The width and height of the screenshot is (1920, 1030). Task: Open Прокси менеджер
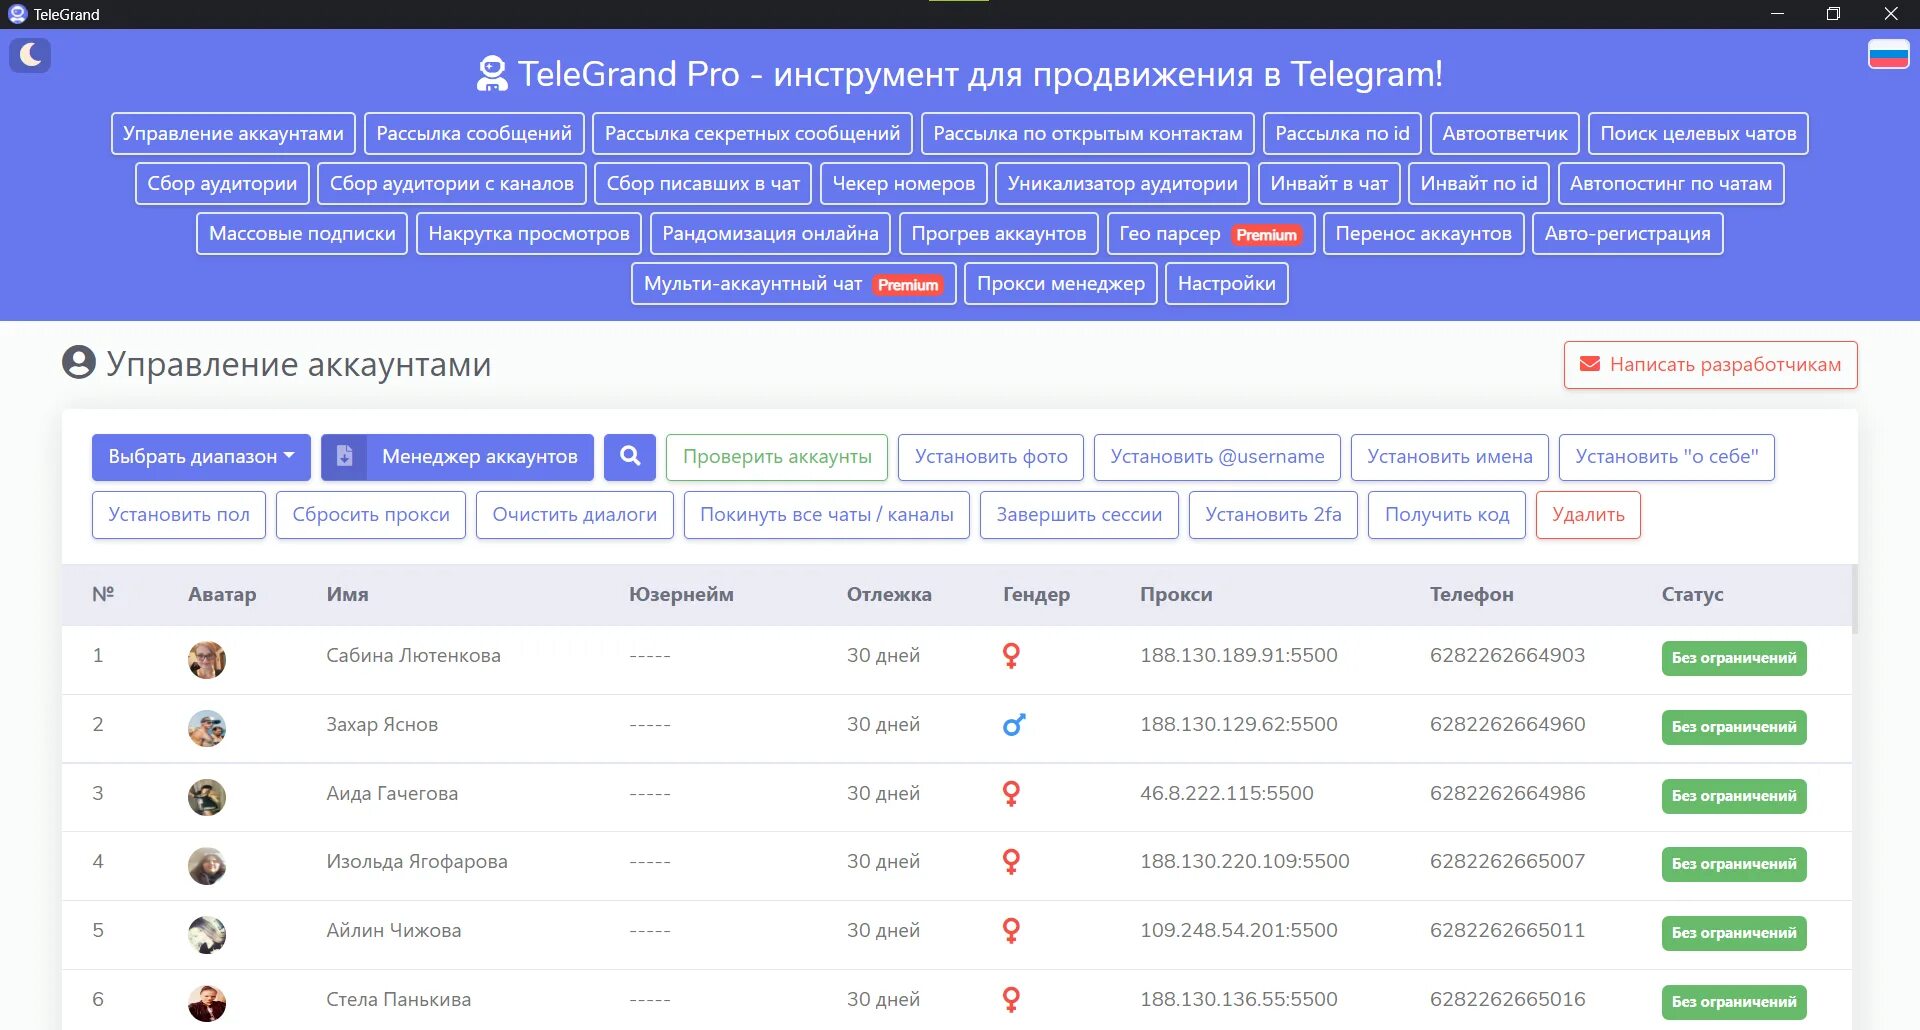(1061, 284)
